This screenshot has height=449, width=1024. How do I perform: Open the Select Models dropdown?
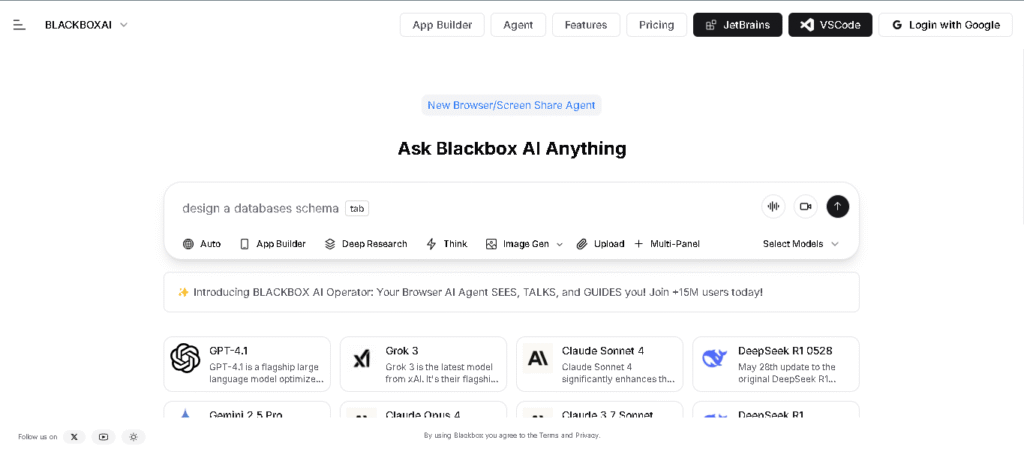[x=800, y=244]
